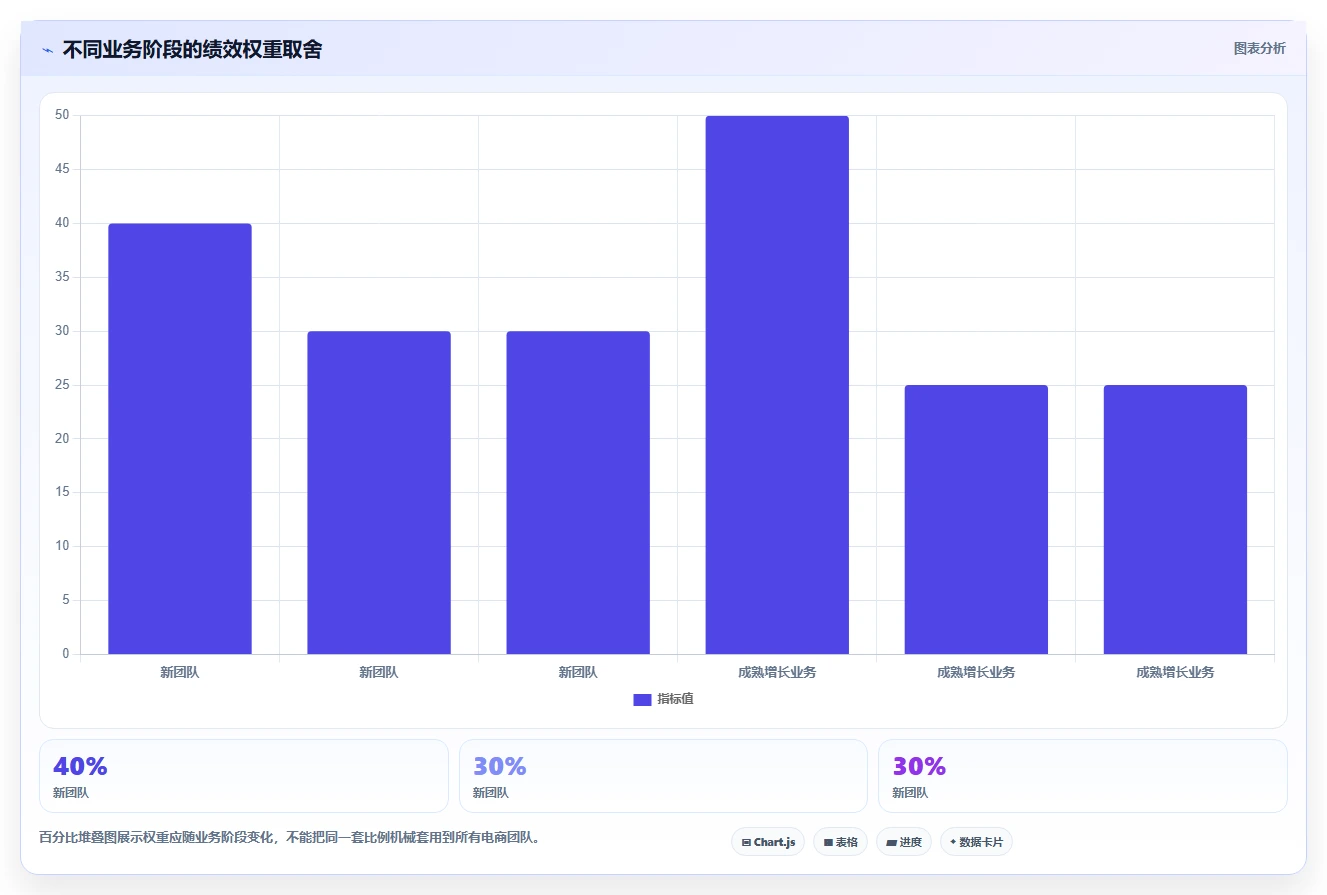Select the 表格 tag
Screen dimensions: 1327x895
tap(840, 842)
